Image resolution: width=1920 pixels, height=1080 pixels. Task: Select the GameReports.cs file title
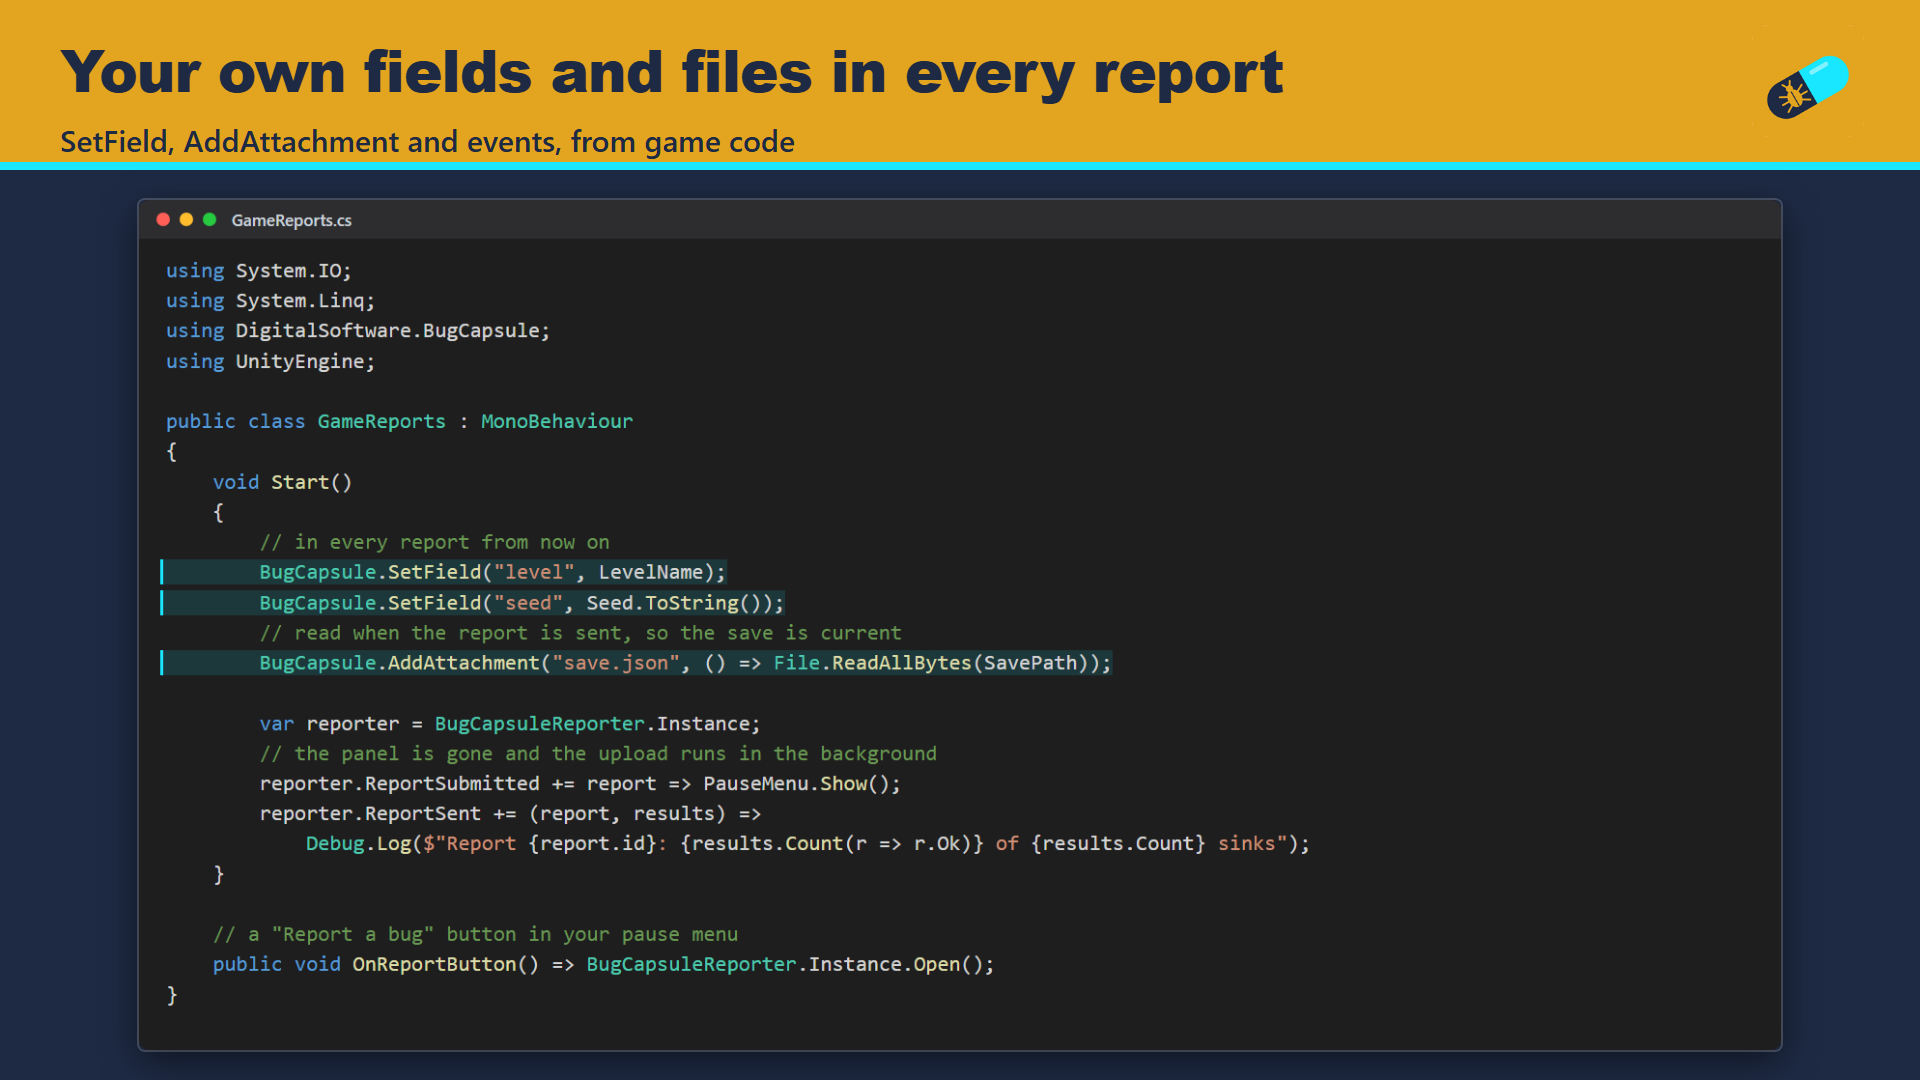[x=291, y=220]
